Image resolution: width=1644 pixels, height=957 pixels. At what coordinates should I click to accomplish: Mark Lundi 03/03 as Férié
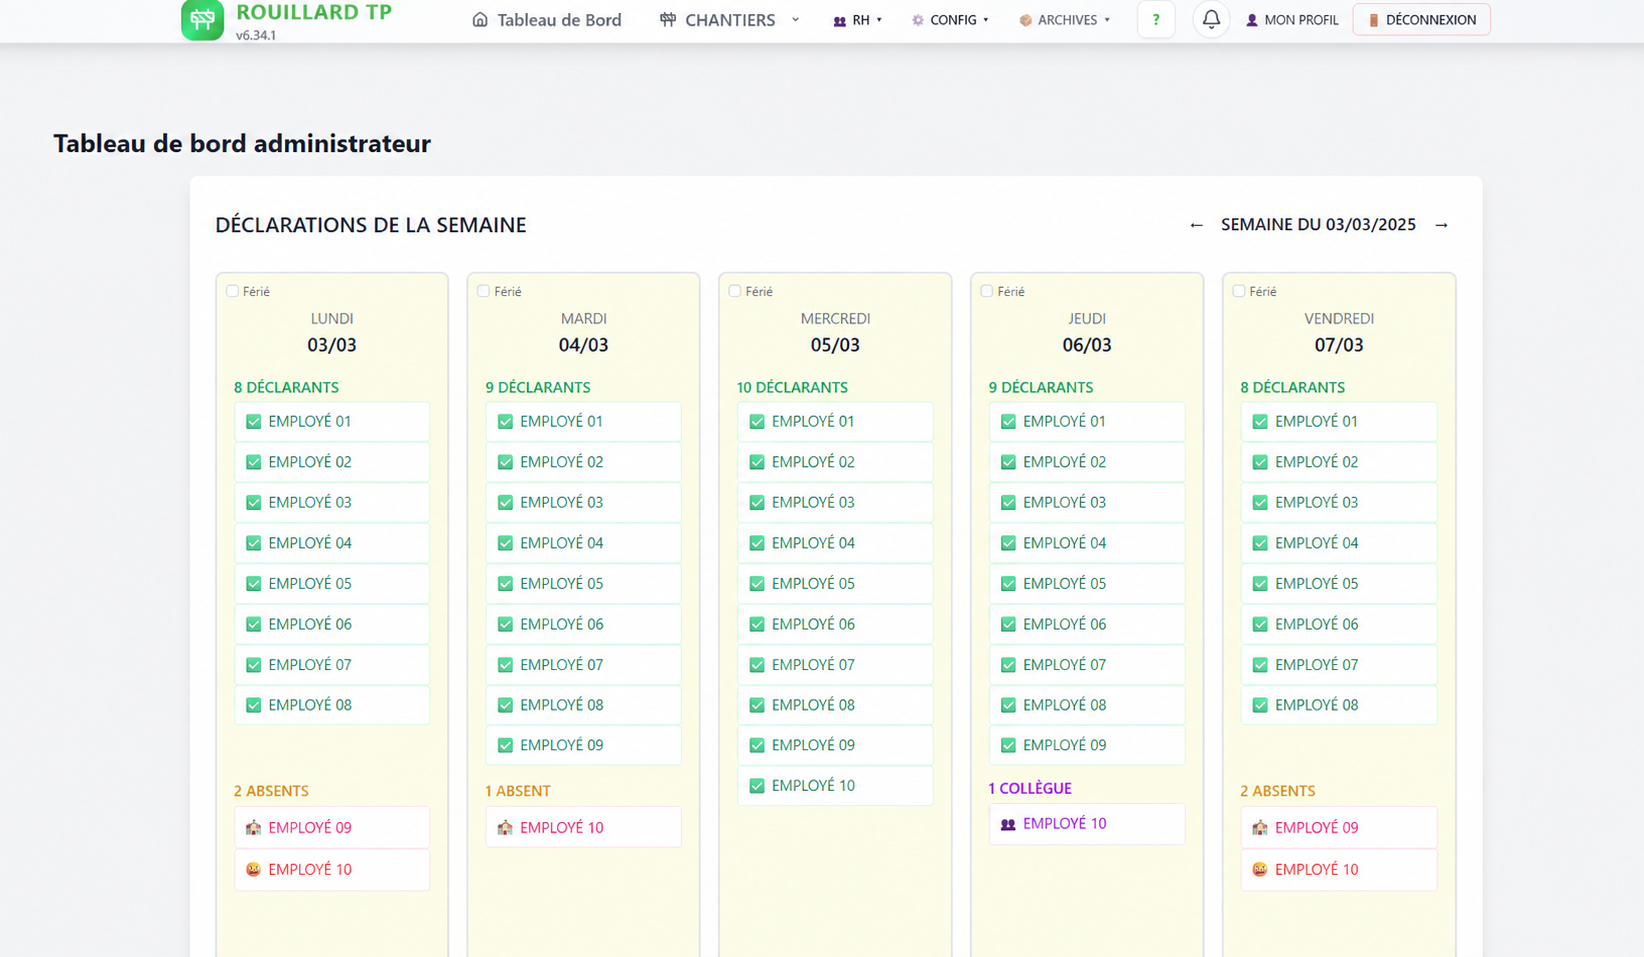pyautogui.click(x=232, y=291)
